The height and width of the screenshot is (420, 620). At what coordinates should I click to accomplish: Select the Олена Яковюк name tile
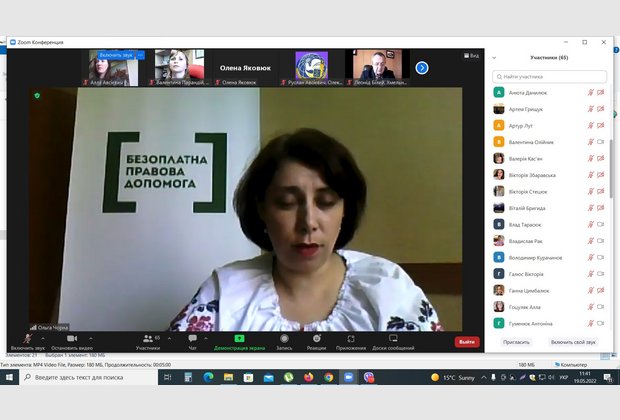[245, 68]
